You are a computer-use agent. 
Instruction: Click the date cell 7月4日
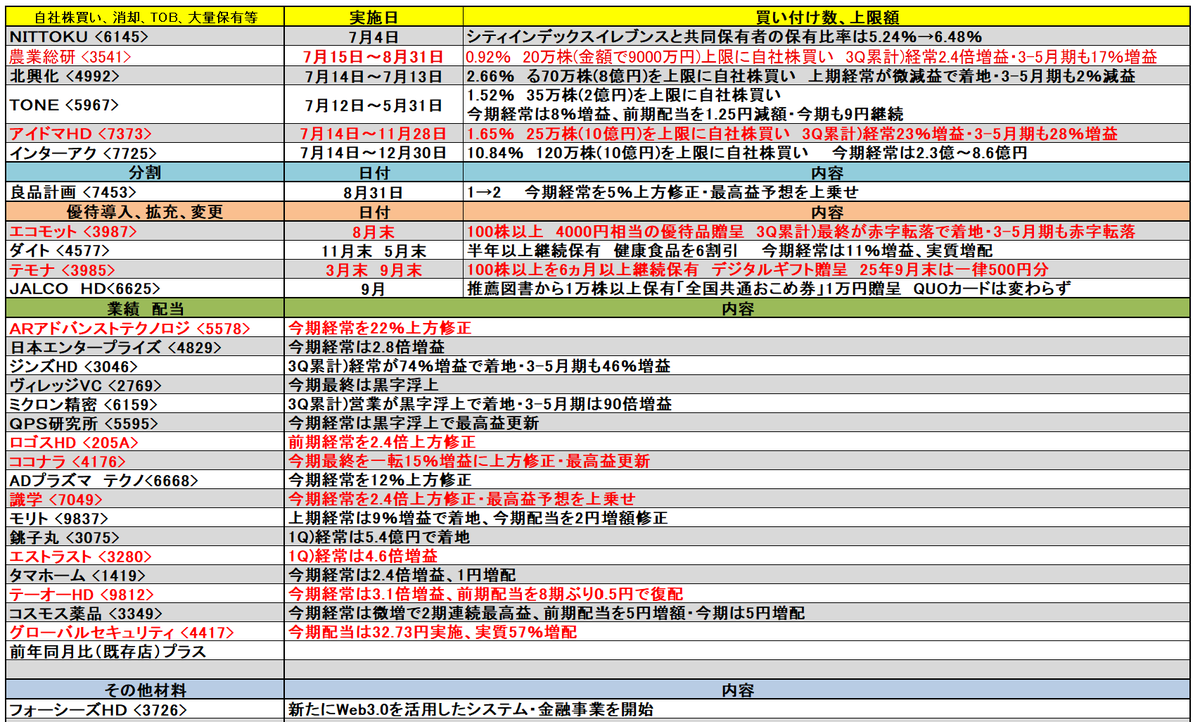pos(374,36)
